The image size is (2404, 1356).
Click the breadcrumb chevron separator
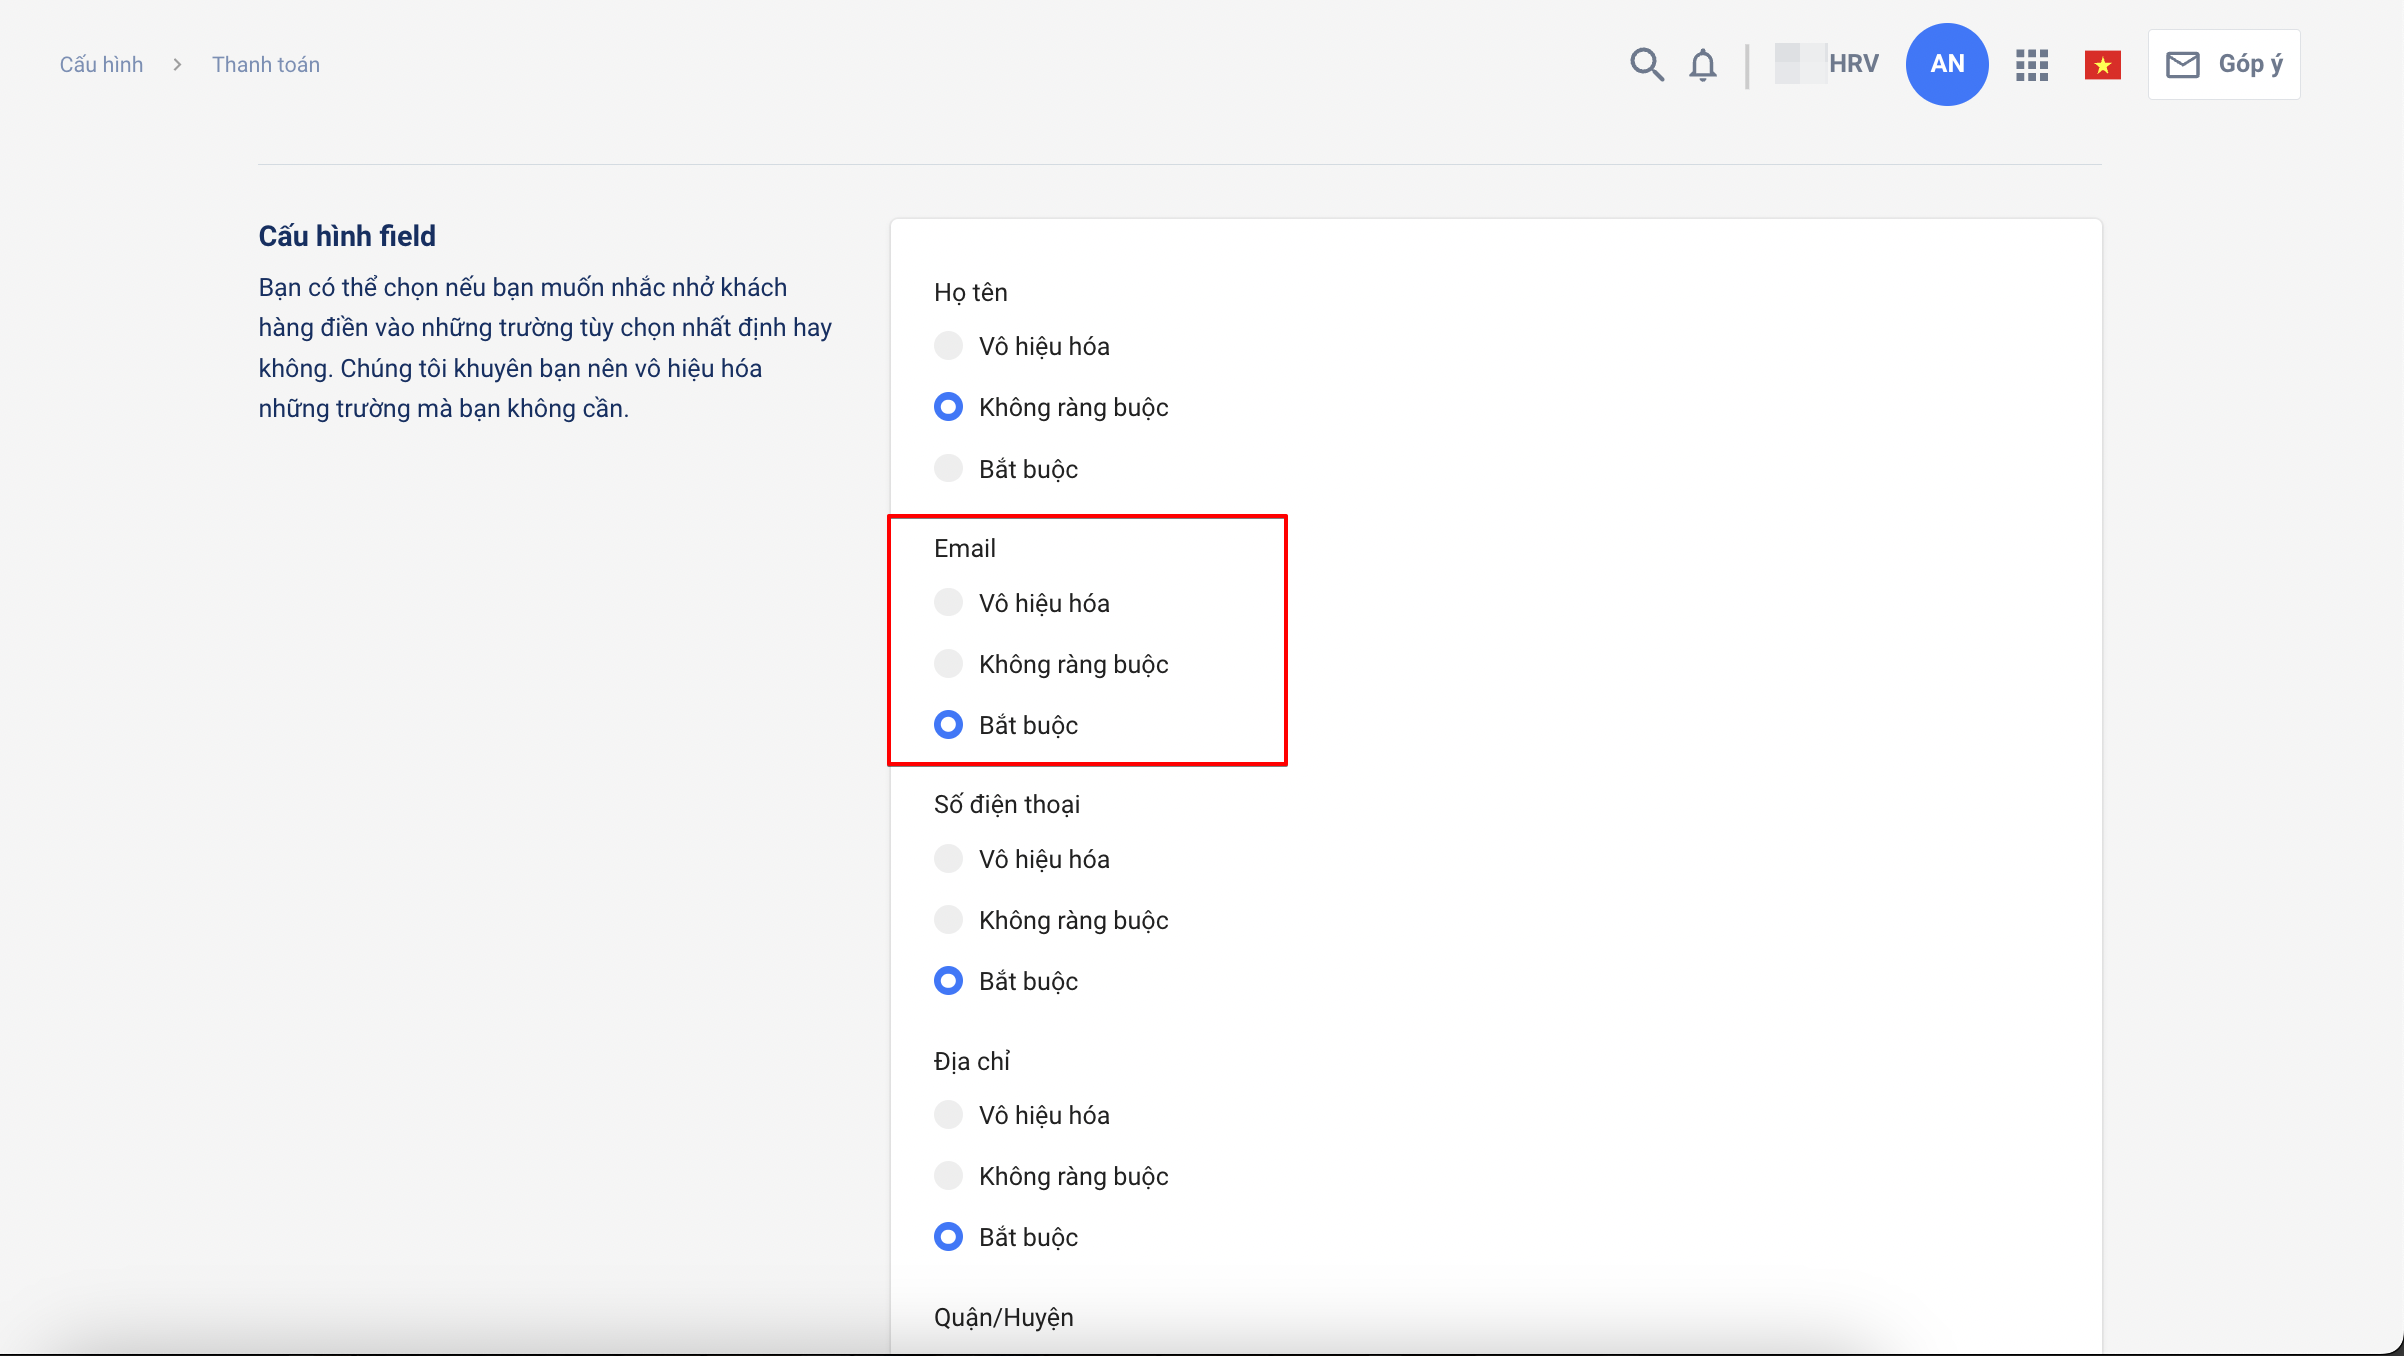(177, 65)
